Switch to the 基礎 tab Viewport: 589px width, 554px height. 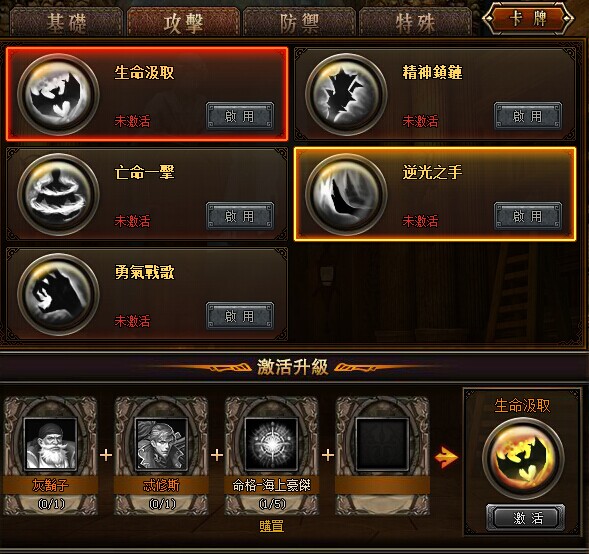[x=66, y=23]
